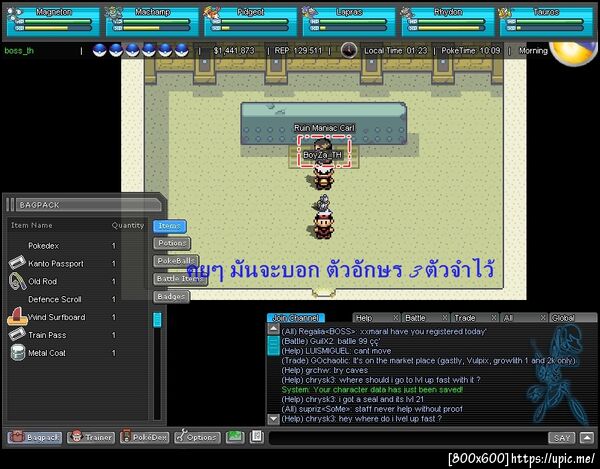The width and height of the screenshot is (600, 469).
Task: Click the chat scrollbar thumb
Action: coord(273,345)
